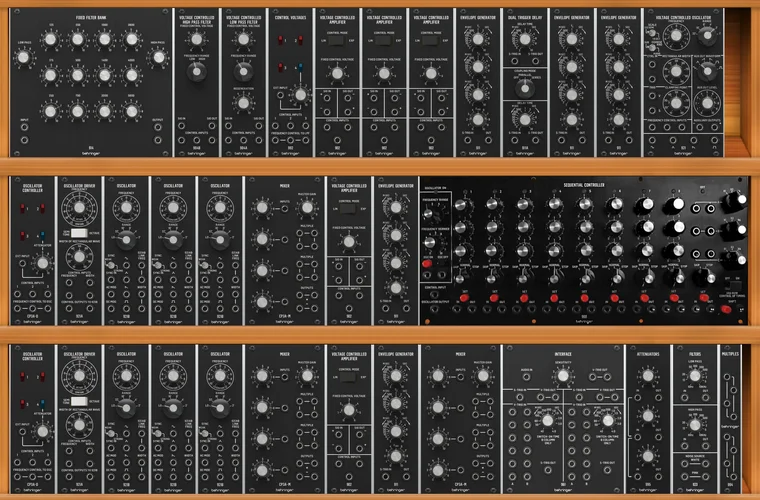Click the stage 4 Set button

554,298
